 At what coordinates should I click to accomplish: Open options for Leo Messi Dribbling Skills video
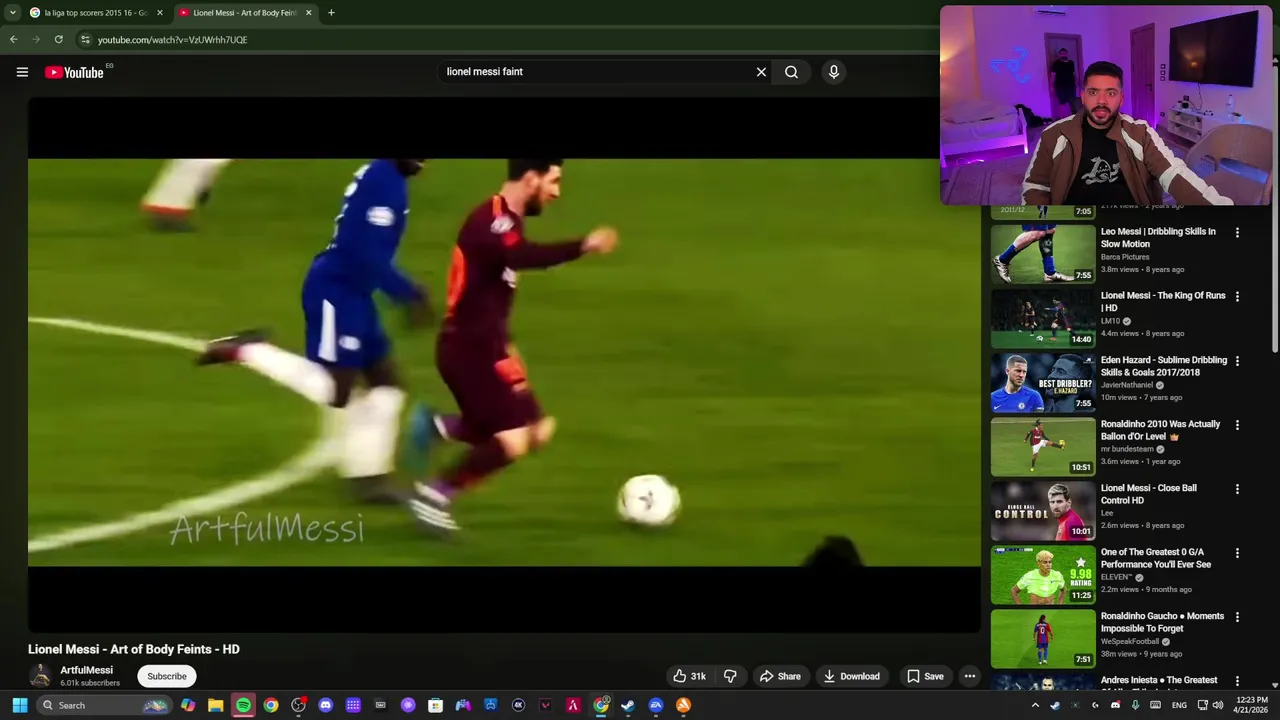coord(1237,232)
